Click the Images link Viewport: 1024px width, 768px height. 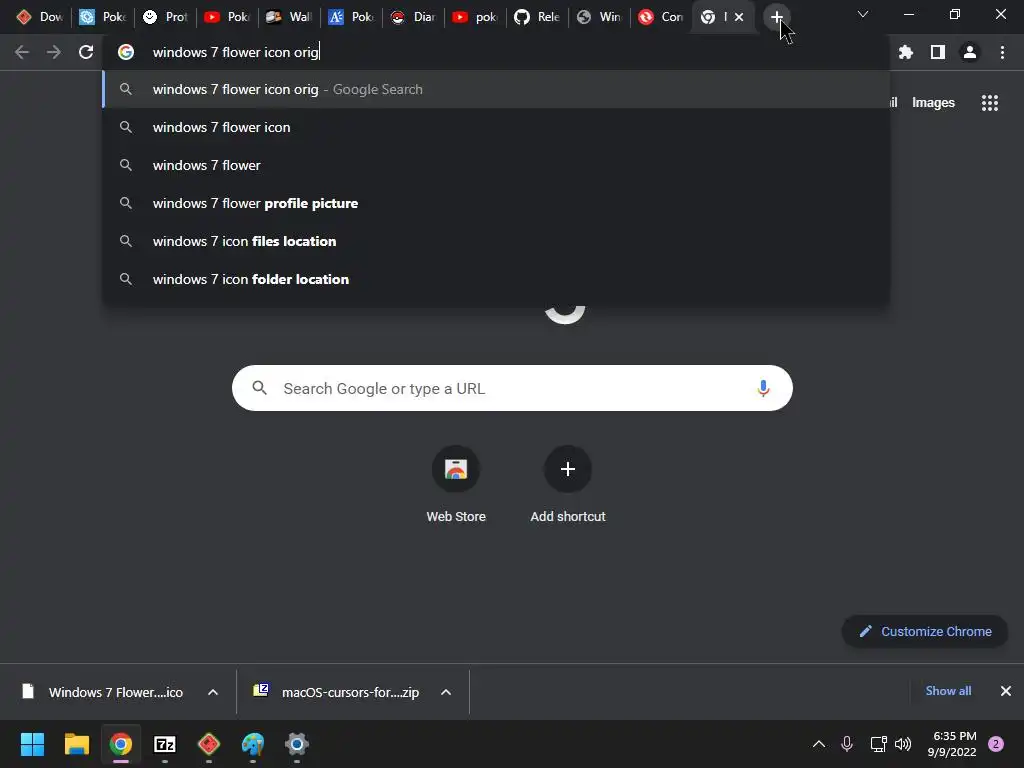933,103
